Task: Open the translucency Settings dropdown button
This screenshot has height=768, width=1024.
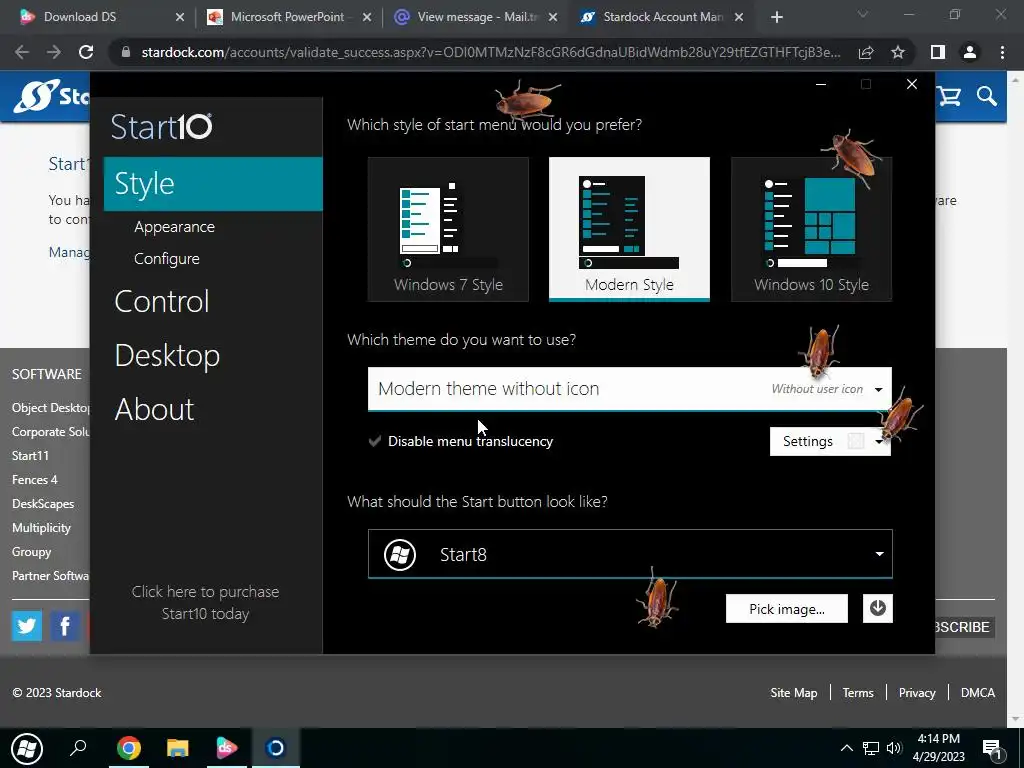Action: pyautogui.click(x=830, y=441)
